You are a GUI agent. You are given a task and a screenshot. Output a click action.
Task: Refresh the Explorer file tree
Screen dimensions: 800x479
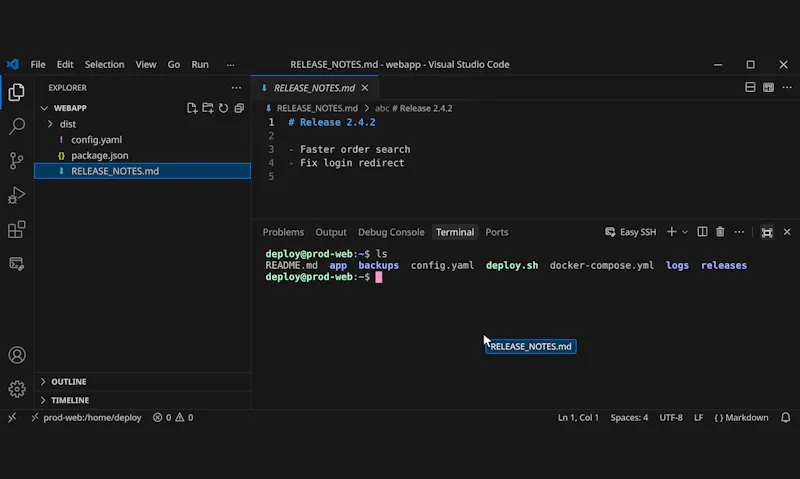coord(223,108)
